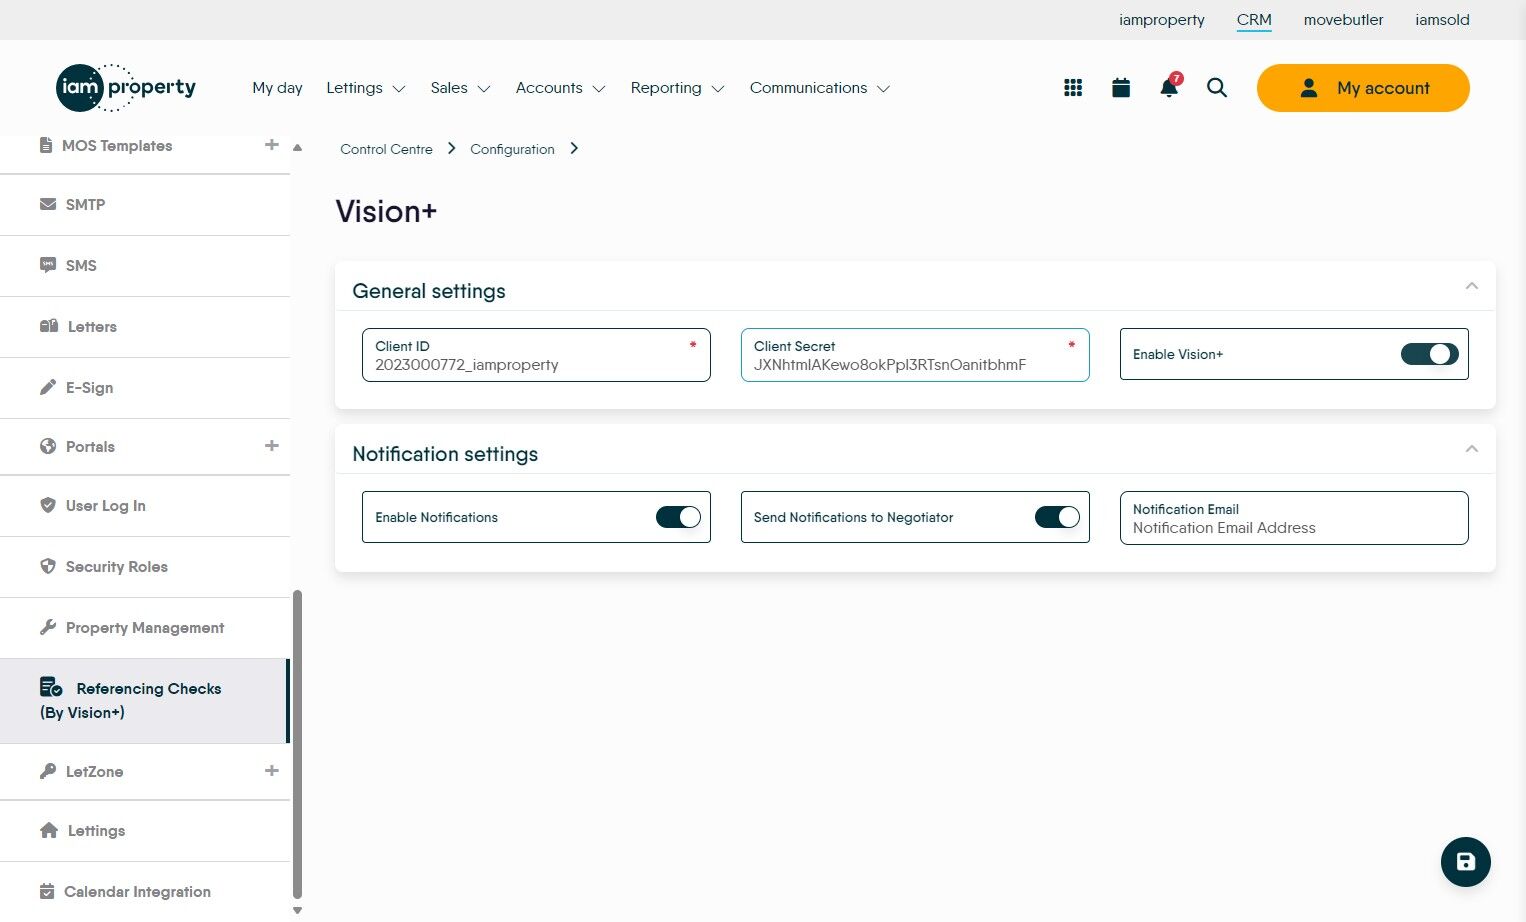This screenshot has height=922, width=1526.
Task: Expand the Sales dropdown menu
Action: (x=460, y=88)
